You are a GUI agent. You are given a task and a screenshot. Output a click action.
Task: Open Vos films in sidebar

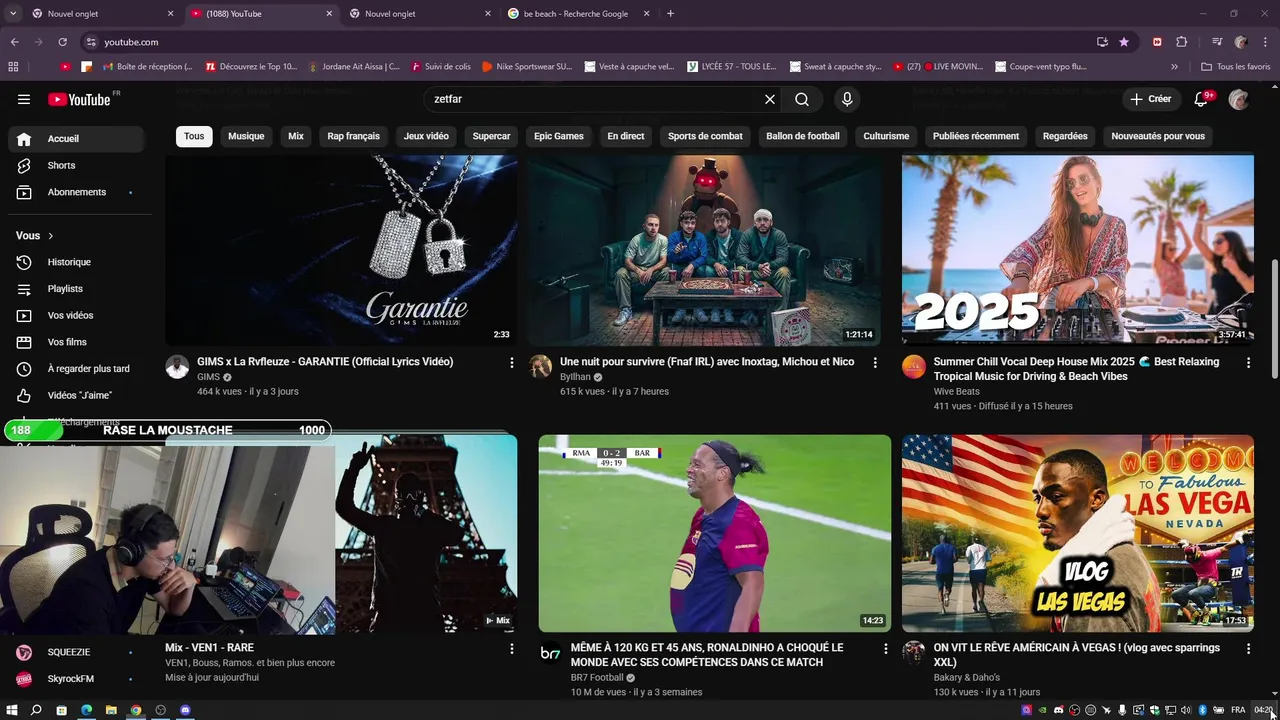click(x=76, y=342)
